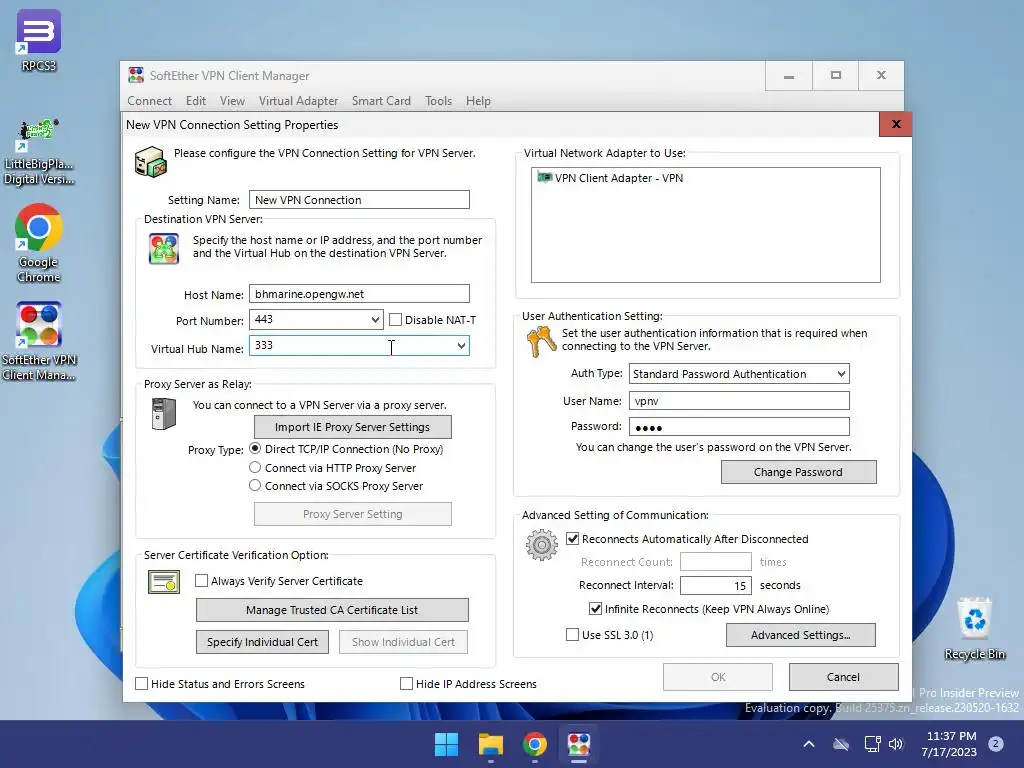The height and width of the screenshot is (768, 1024).
Task: Click the proxy server tower icon
Action: 163,414
